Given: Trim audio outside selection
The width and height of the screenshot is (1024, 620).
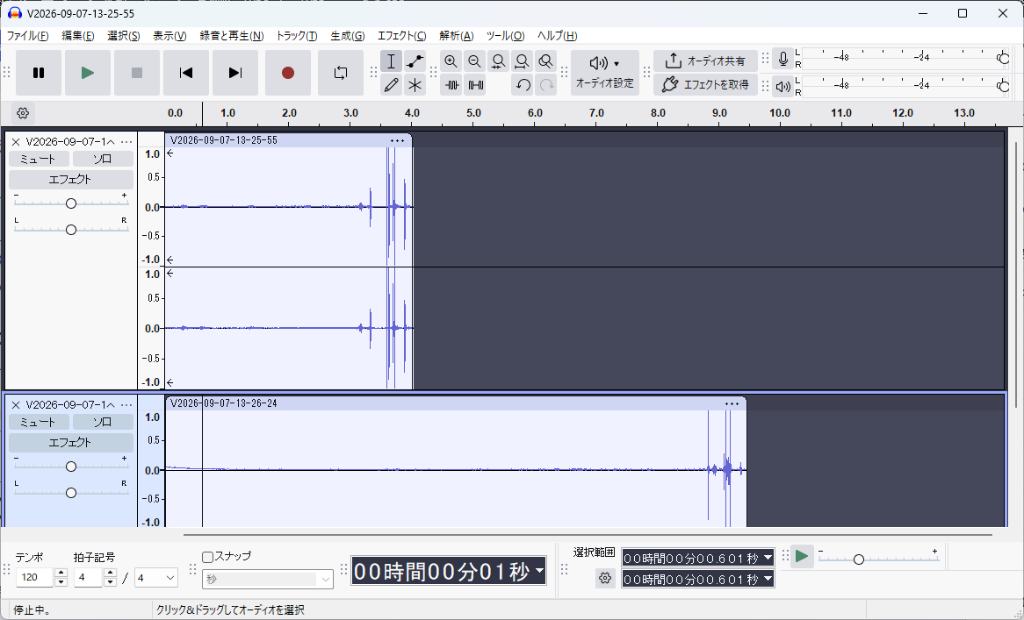Looking at the screenshot, I should tap(451, 85).
